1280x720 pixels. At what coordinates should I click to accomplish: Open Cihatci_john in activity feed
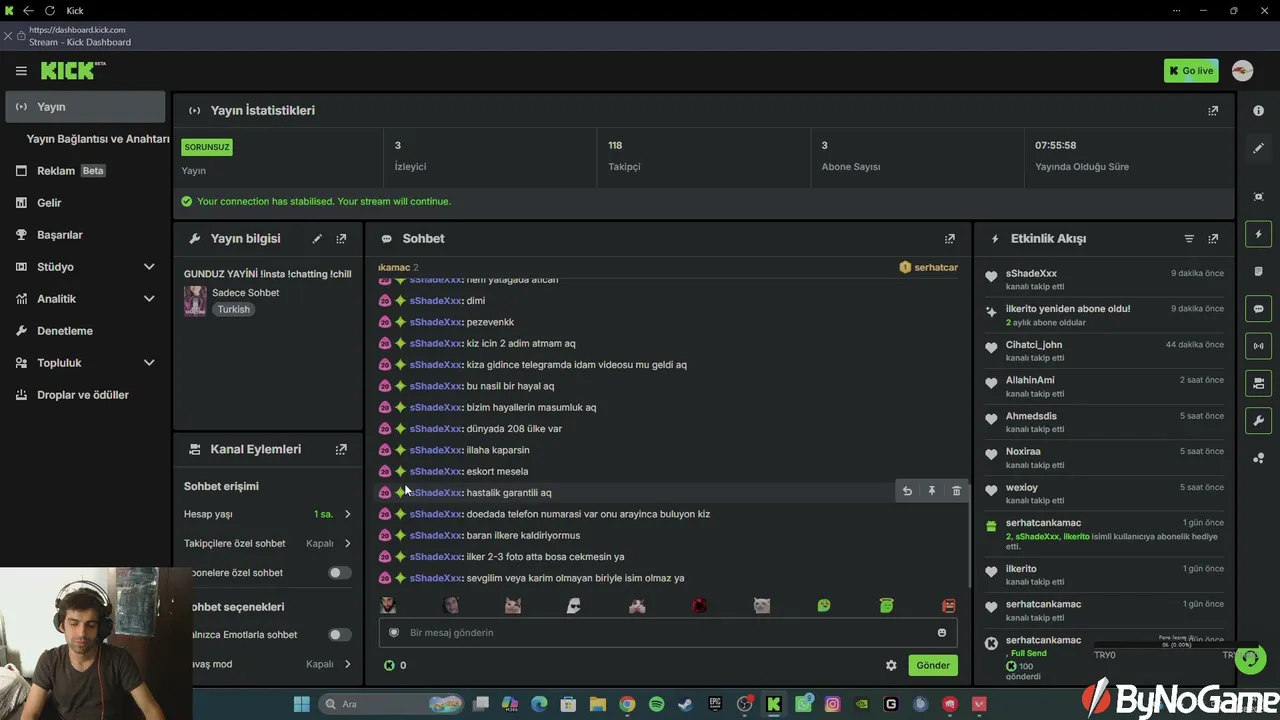point(1034,345)
